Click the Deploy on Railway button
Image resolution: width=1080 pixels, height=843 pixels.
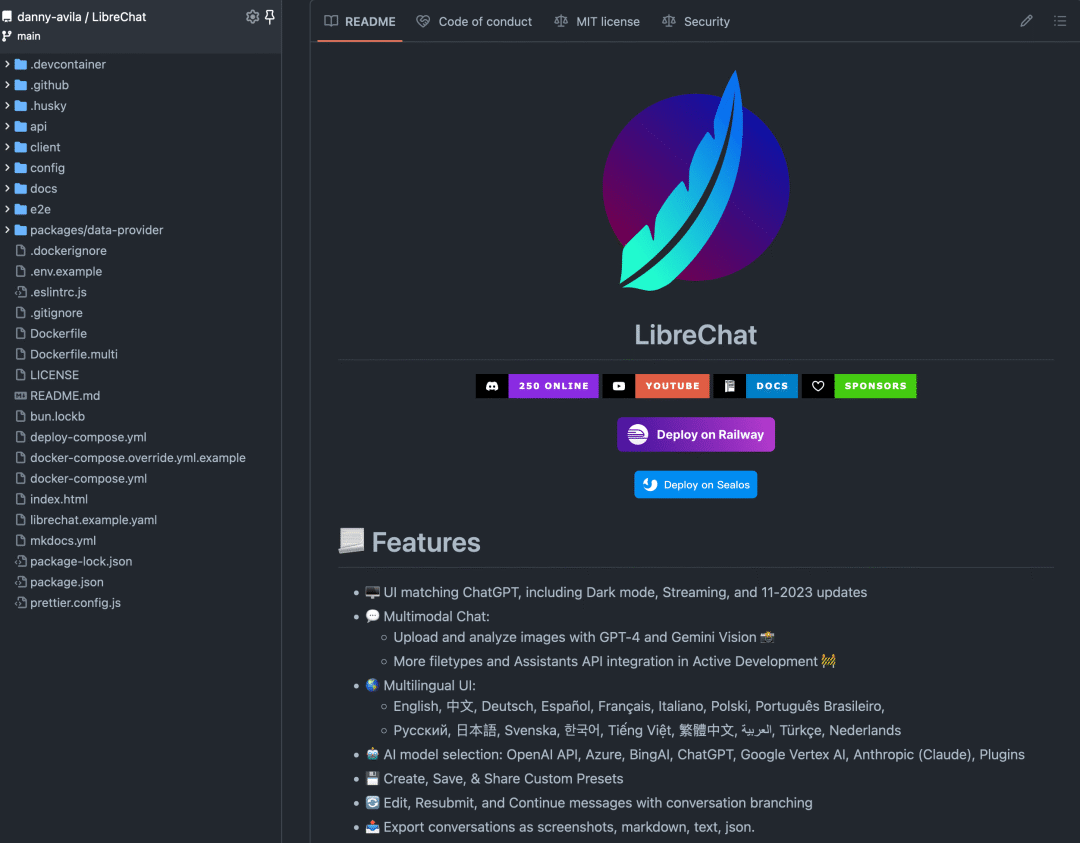coord(696,435)
